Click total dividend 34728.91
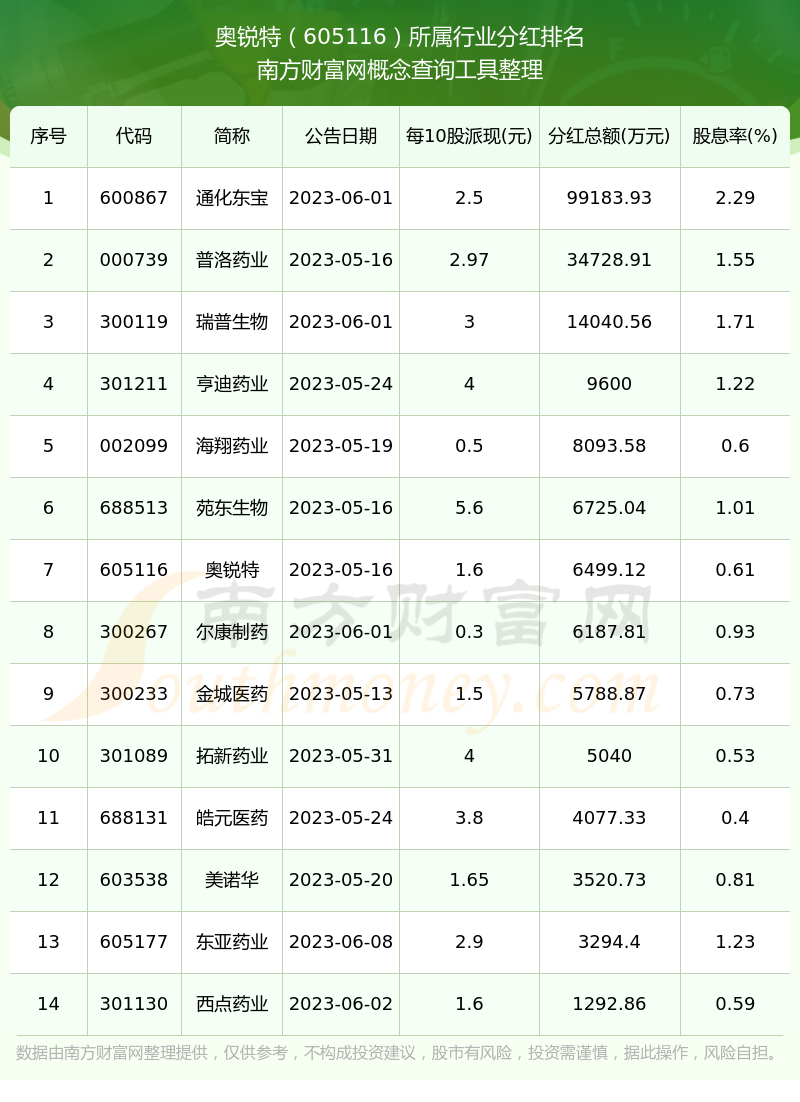Image resolution: width=800 pixels, height=1102 pixels. [609, 260]
